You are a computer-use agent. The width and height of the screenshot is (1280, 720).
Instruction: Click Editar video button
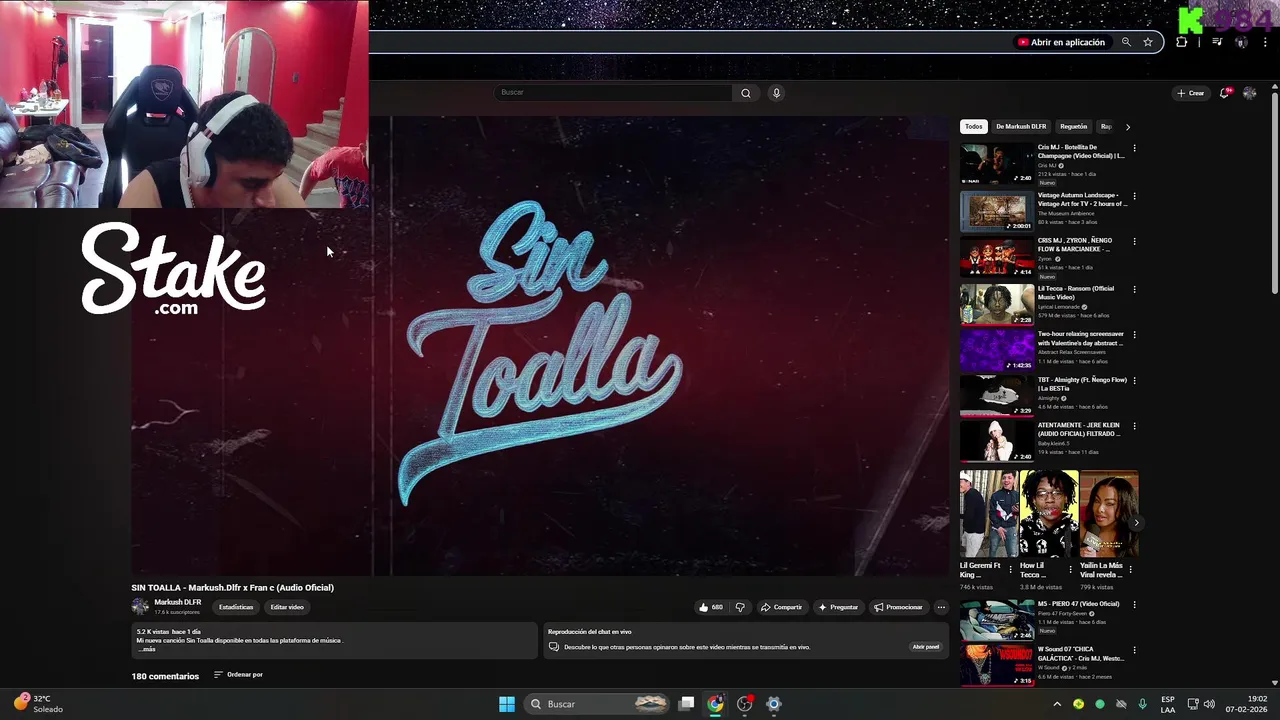coord(287,607)
